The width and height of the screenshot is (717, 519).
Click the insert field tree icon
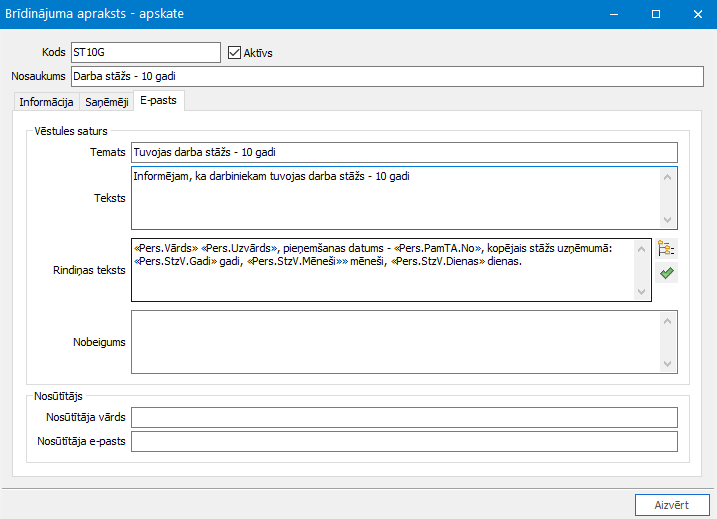667,250
